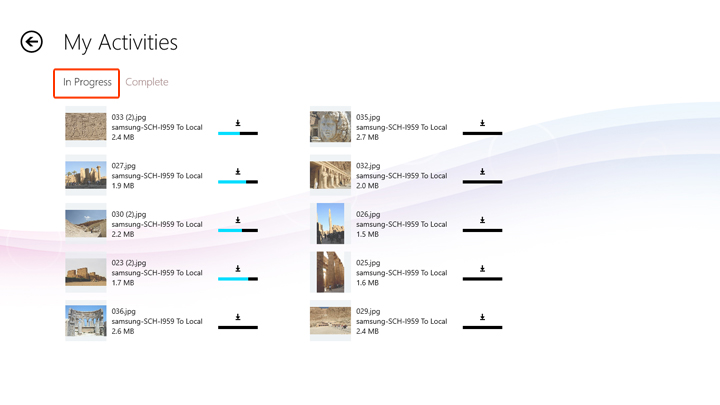Select the 035.jpg statue thumbnail

[x=330, y=127]
